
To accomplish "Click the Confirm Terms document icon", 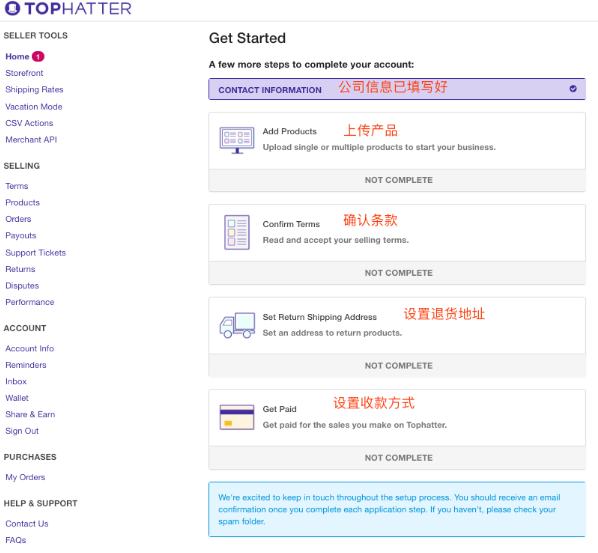I will click(x=237, y=232).
